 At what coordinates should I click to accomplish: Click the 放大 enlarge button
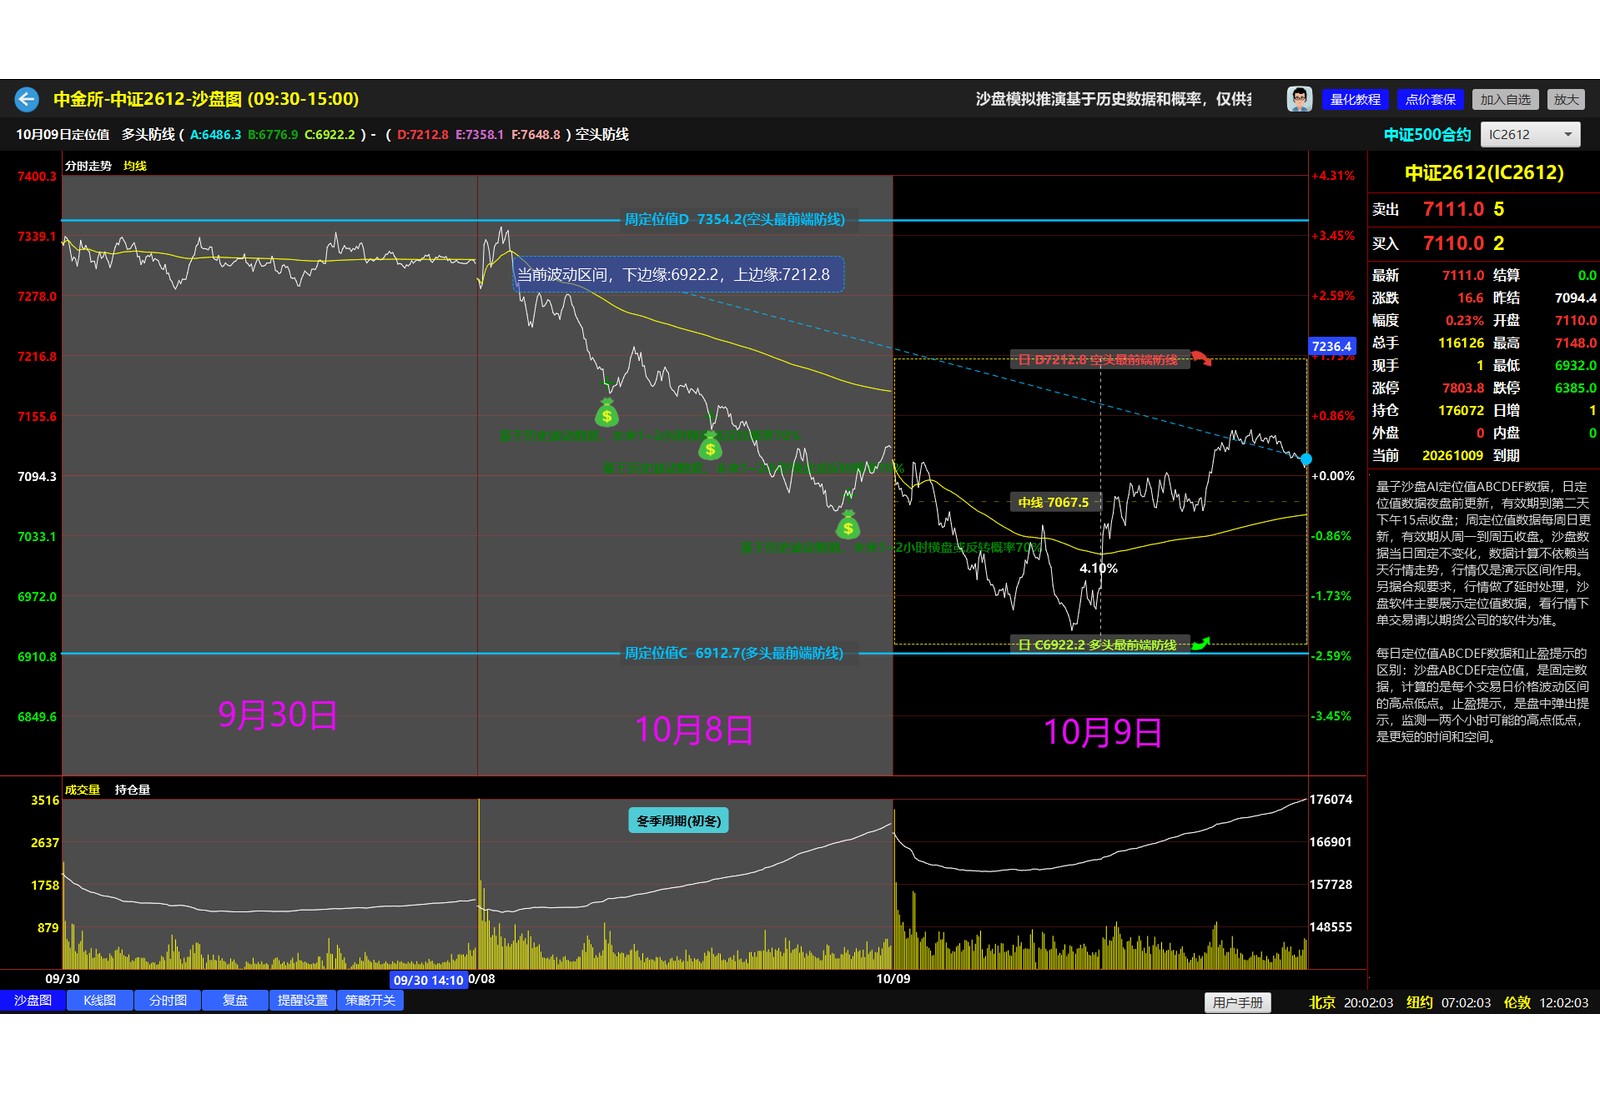coord(1566,99)
